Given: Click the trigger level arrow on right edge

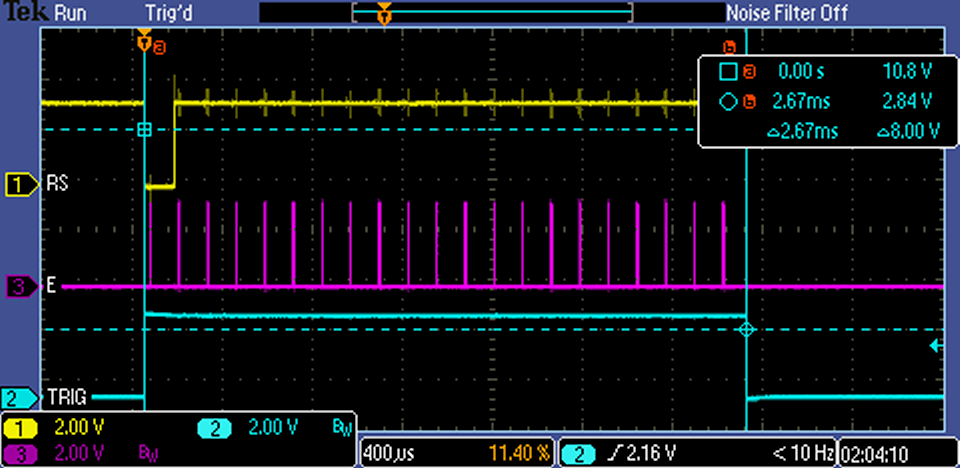Looking at the screenshot, I should click(935, 346).
